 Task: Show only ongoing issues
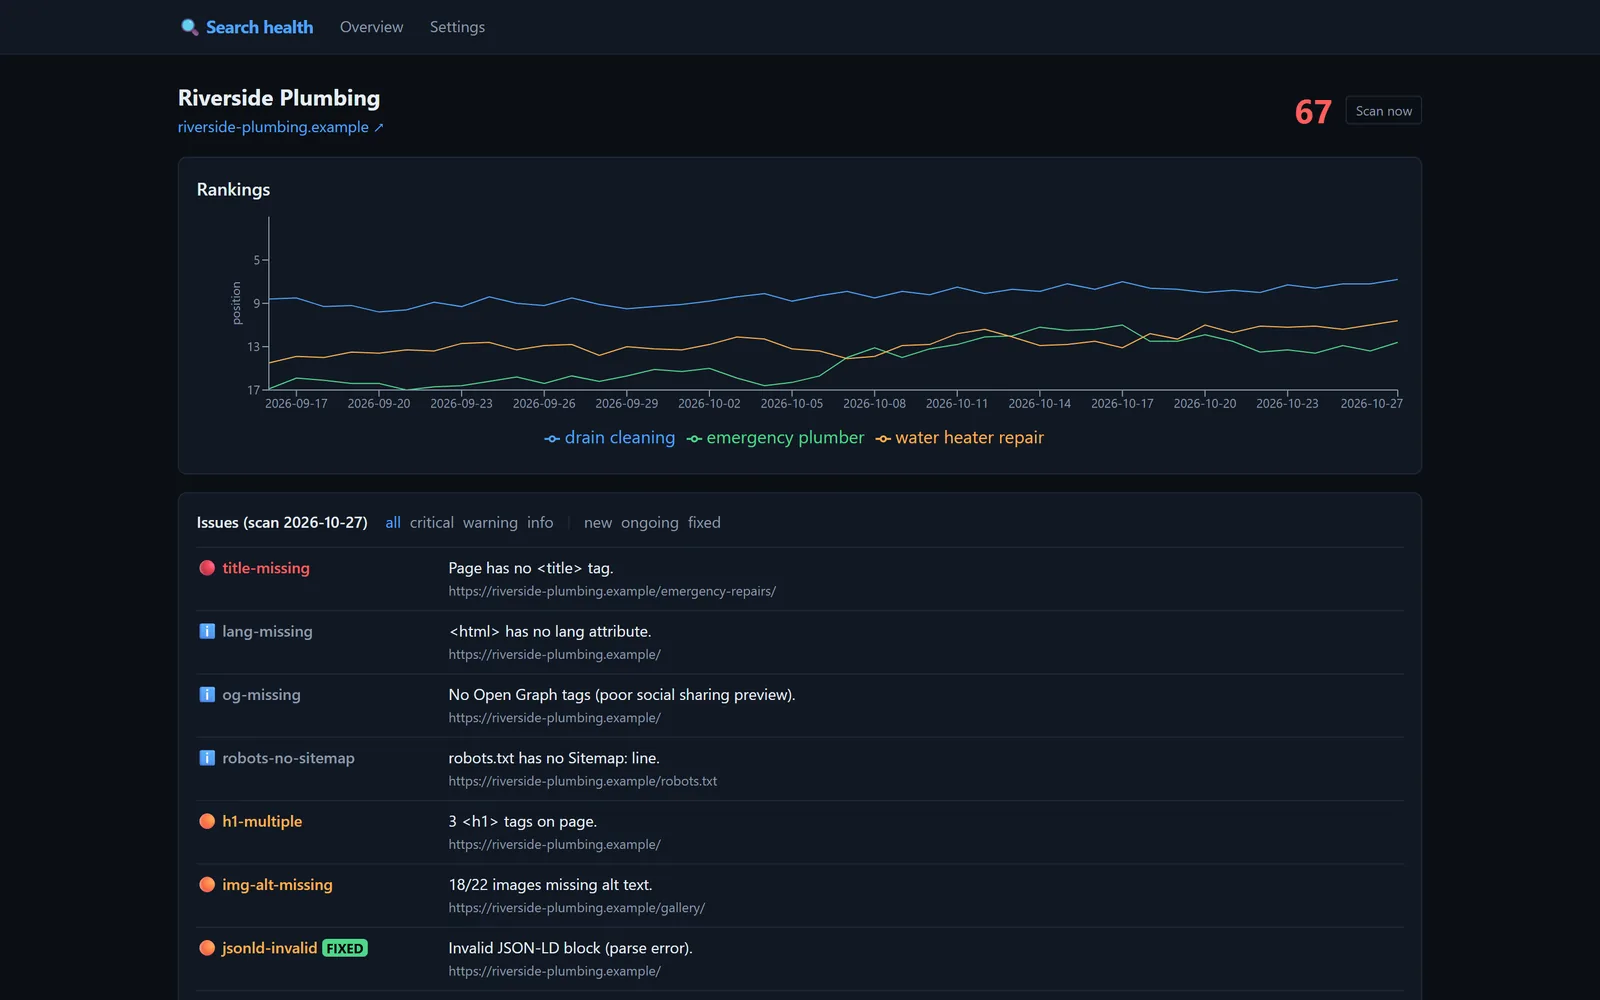point(649,523)
